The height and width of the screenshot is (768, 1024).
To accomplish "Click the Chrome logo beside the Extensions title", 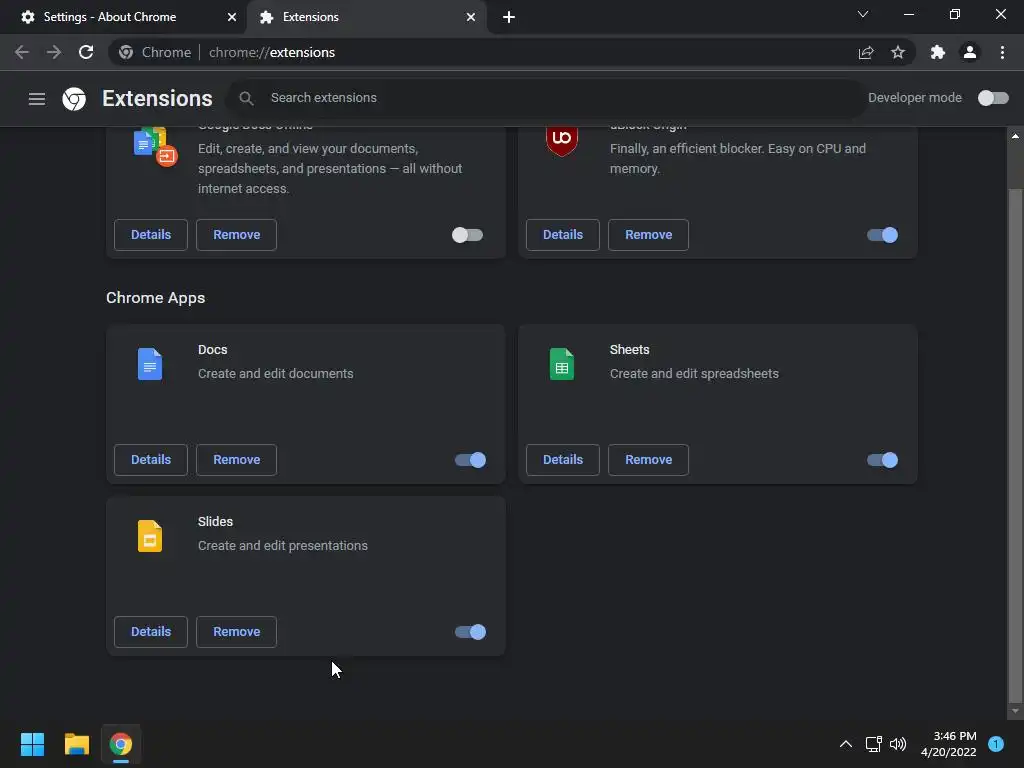I will point(74,99).
